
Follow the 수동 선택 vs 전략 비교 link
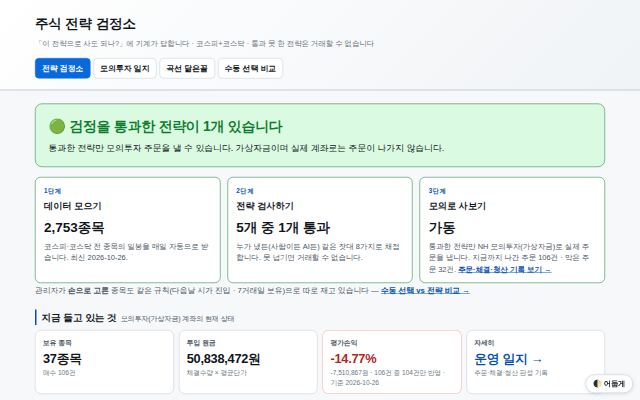click(x=425, y=291)
